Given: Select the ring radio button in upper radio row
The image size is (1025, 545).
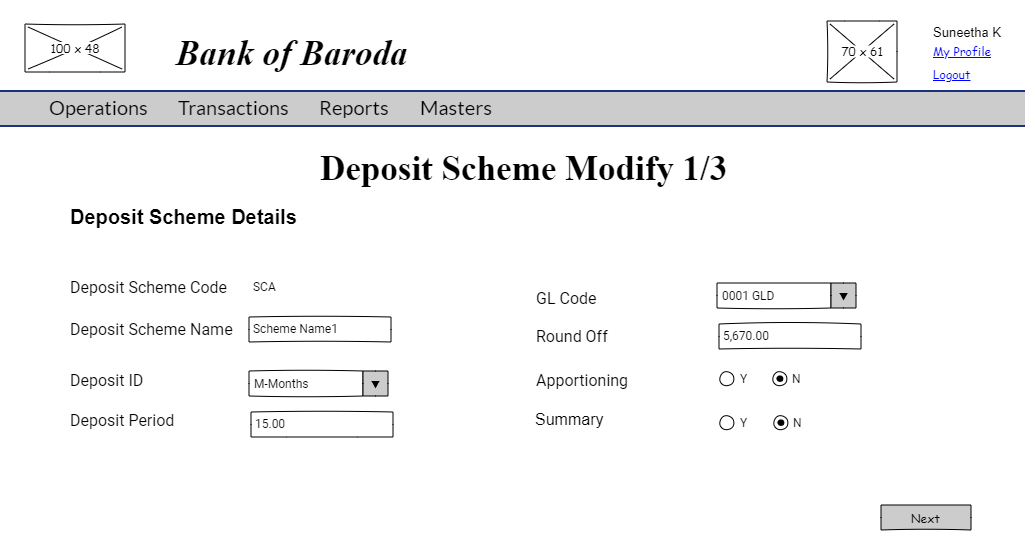Looking at the screenshot, I should [x=780, y=379].
